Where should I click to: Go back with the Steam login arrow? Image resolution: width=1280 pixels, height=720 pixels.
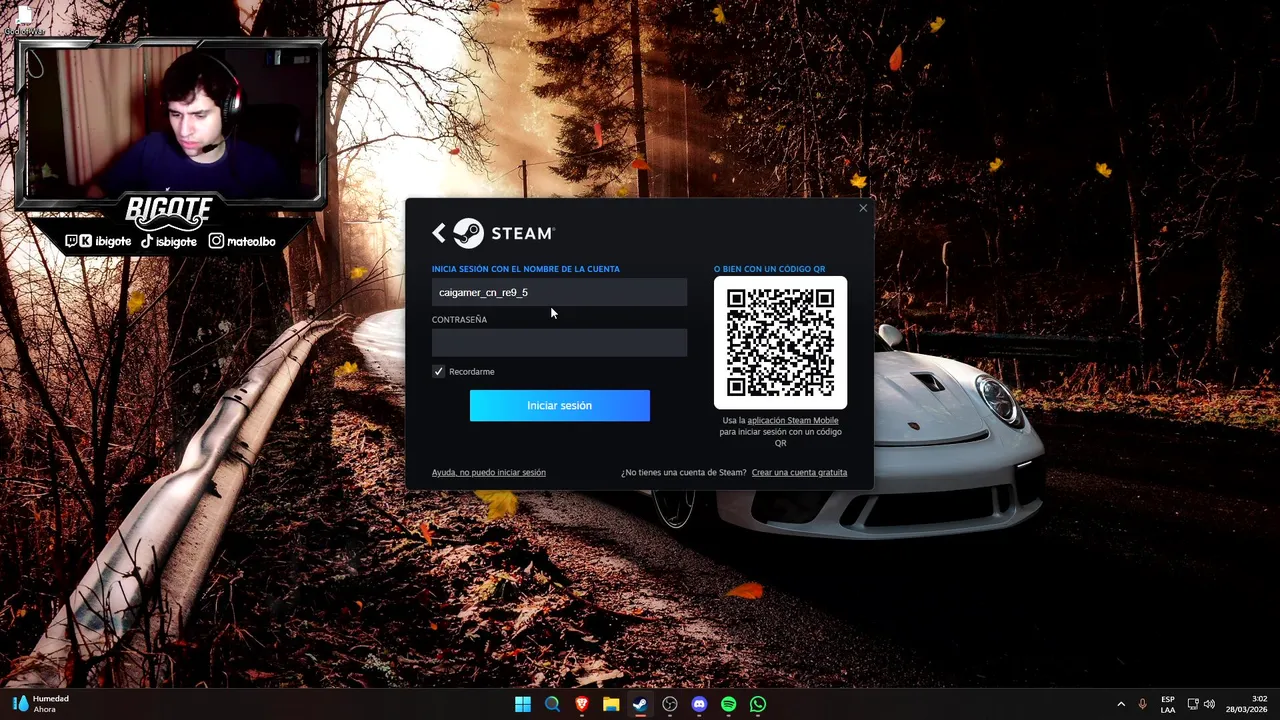coord(439,233)
